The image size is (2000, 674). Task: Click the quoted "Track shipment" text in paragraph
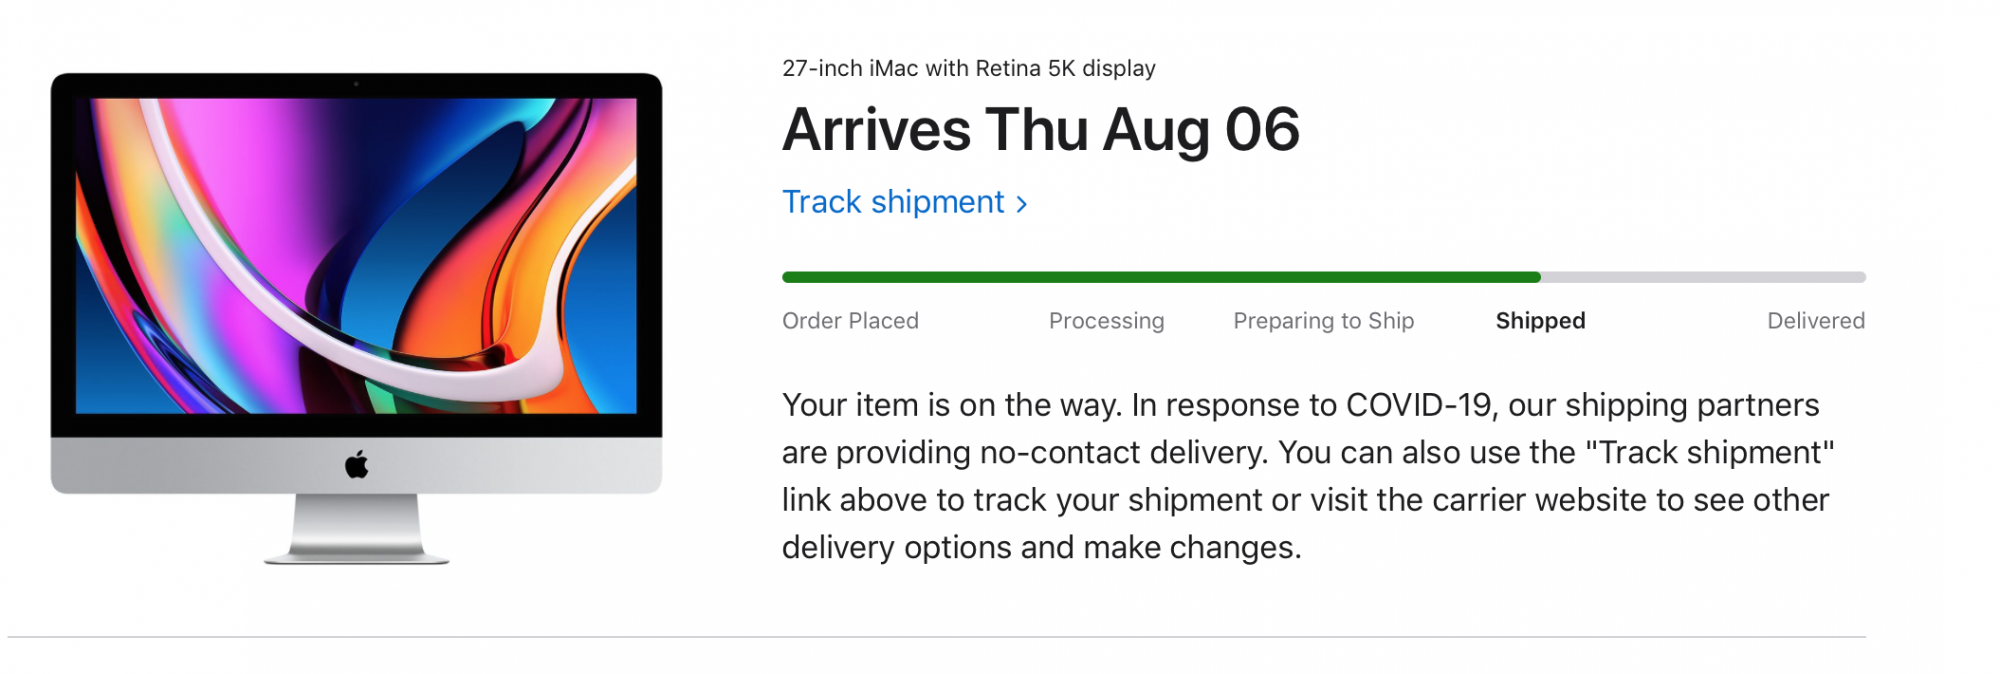pyautogui.click(x=1710, y=453)
